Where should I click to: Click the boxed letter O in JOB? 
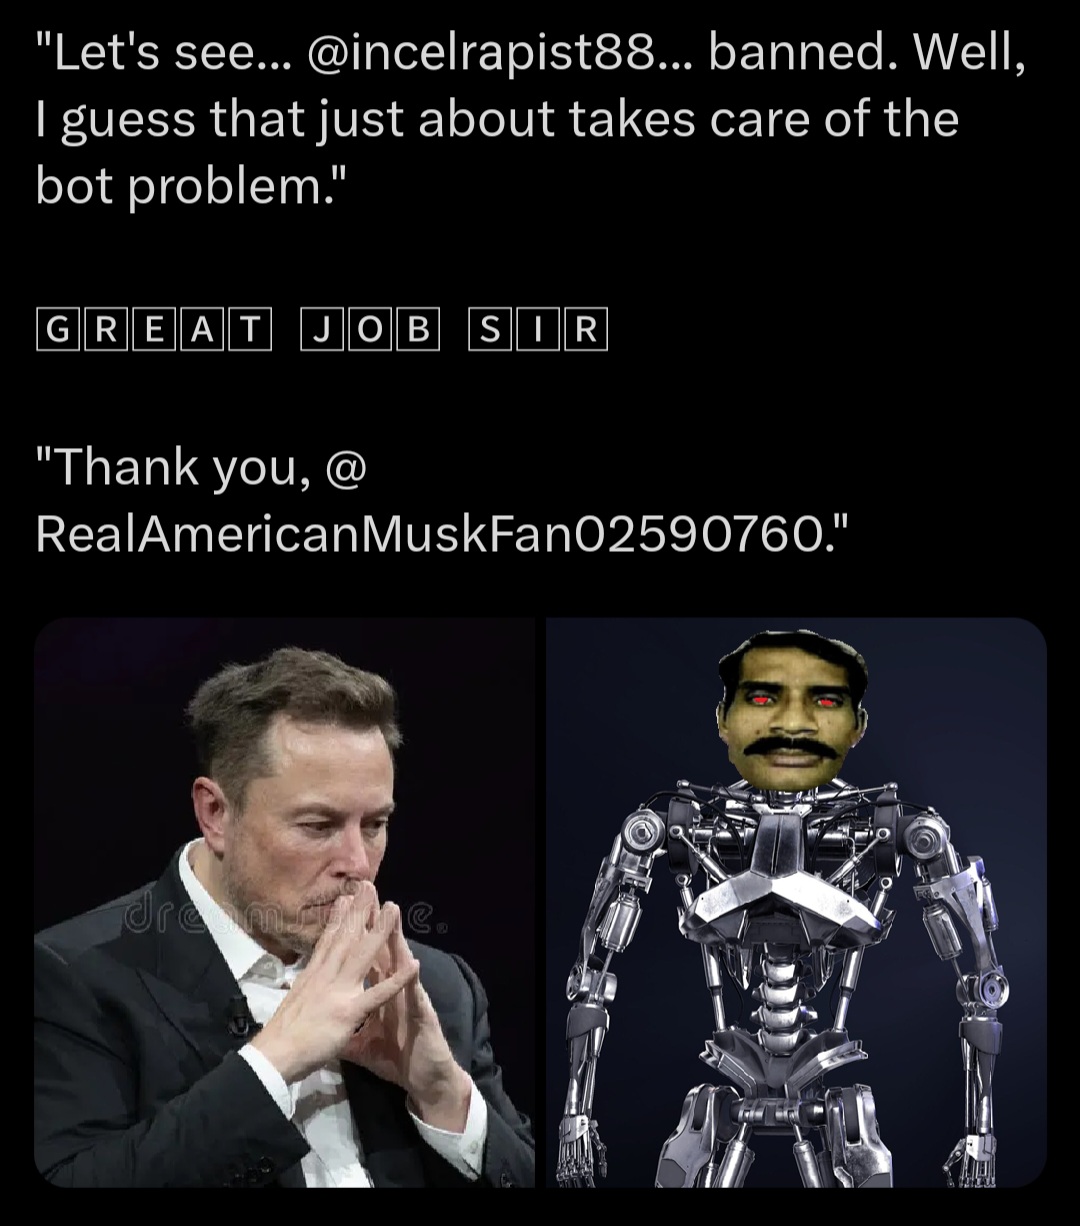[x=369, y=331]
